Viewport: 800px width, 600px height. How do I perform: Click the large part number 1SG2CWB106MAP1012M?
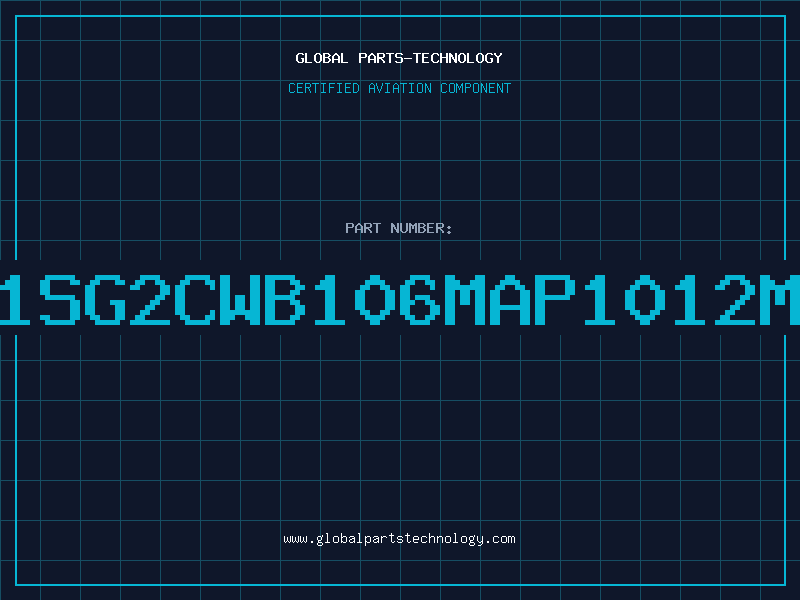[400, 299]
